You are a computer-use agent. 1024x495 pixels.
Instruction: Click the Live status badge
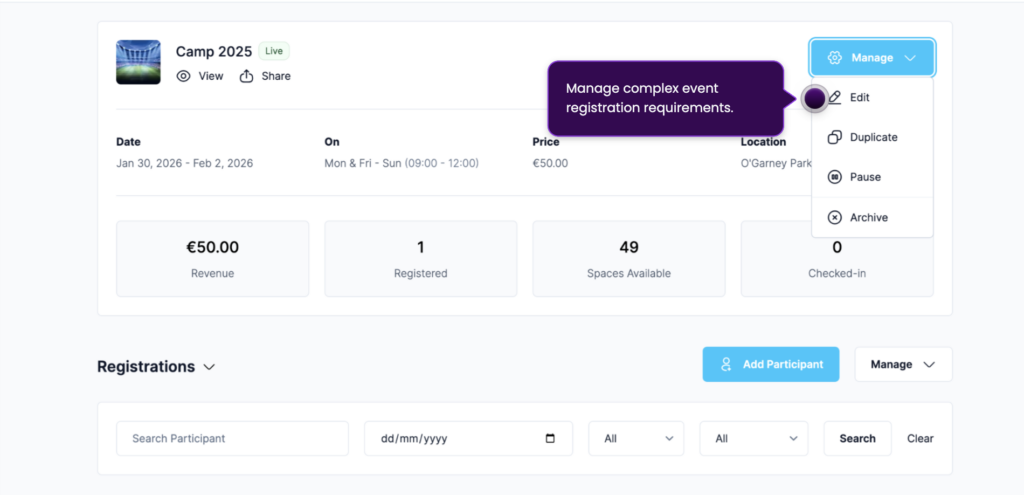274,51
